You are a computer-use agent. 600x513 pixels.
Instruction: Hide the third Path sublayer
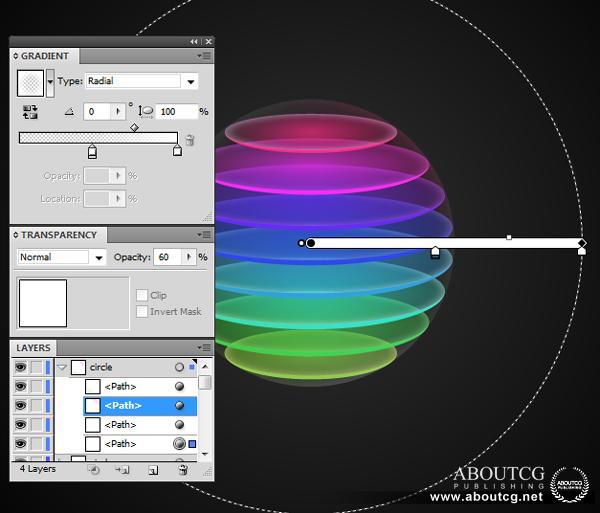20,425
